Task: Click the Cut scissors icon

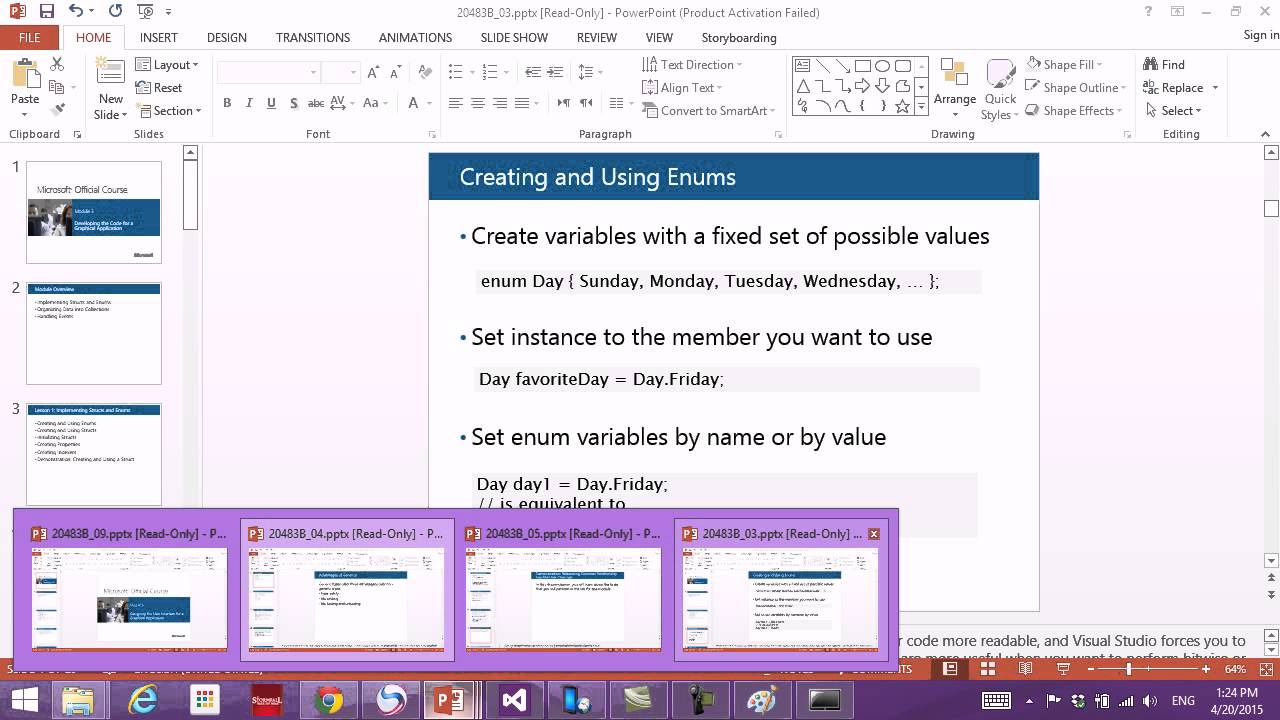Action: [x=57, y=64]
